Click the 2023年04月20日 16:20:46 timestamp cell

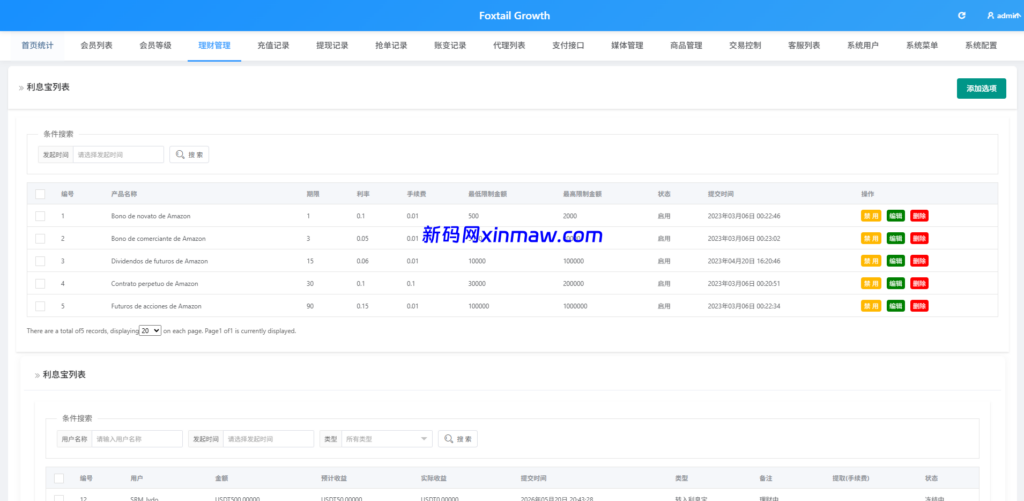(x=744, y=261)
